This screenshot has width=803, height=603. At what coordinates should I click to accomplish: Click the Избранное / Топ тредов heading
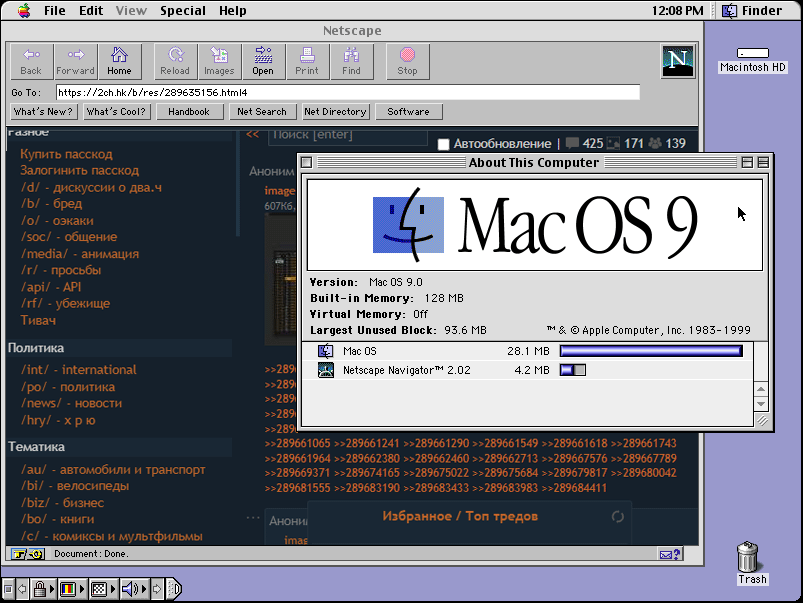[x=460, y=516]
